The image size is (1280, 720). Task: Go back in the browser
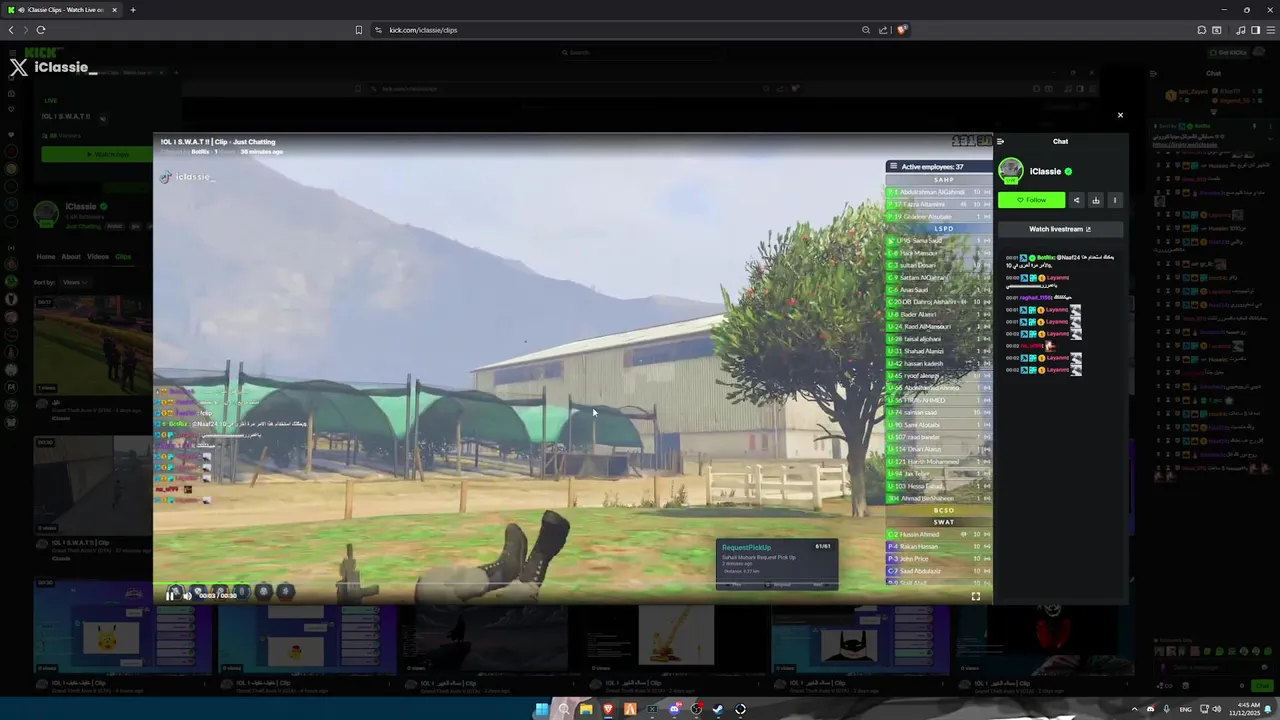click(11, 30)
